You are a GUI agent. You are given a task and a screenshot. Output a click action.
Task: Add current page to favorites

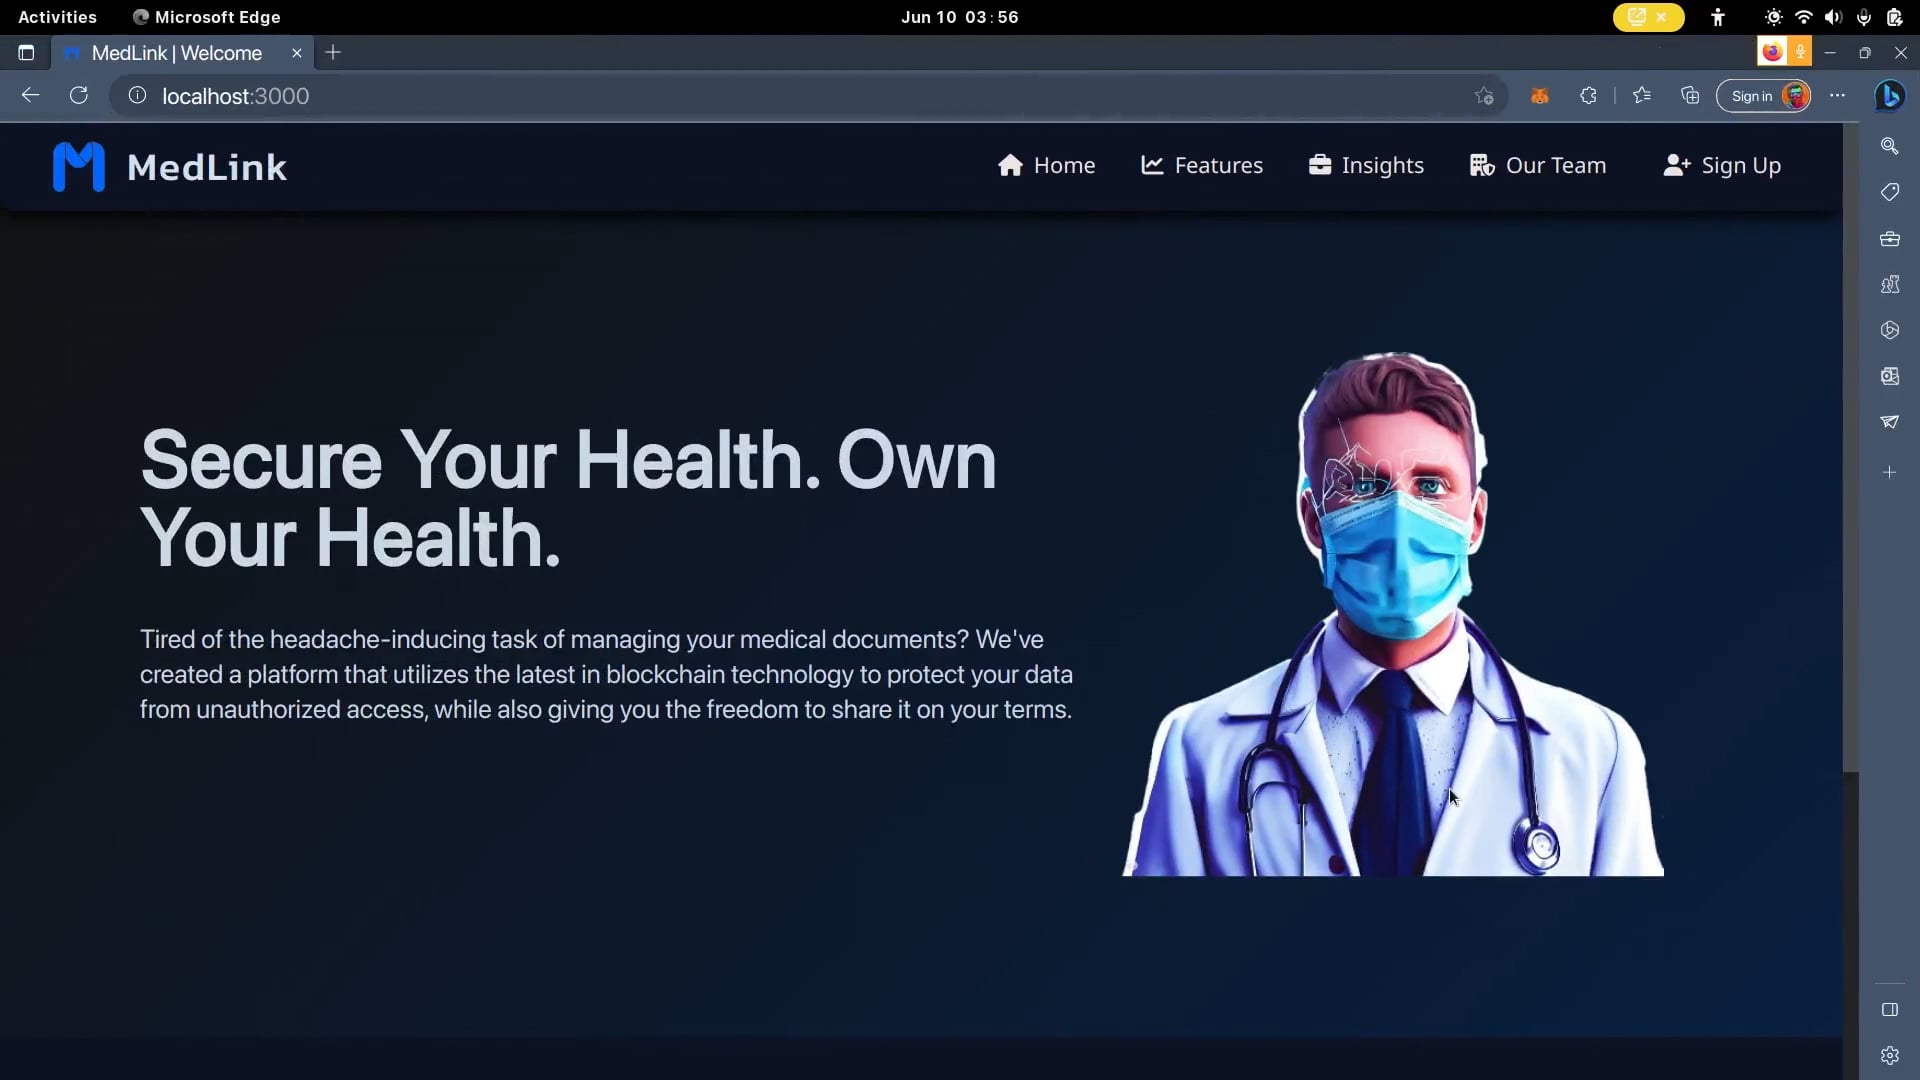(1484, 95)
